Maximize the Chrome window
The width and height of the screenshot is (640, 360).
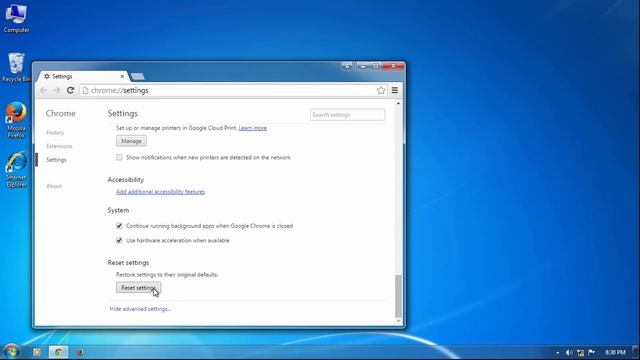[x=376, y=66]
